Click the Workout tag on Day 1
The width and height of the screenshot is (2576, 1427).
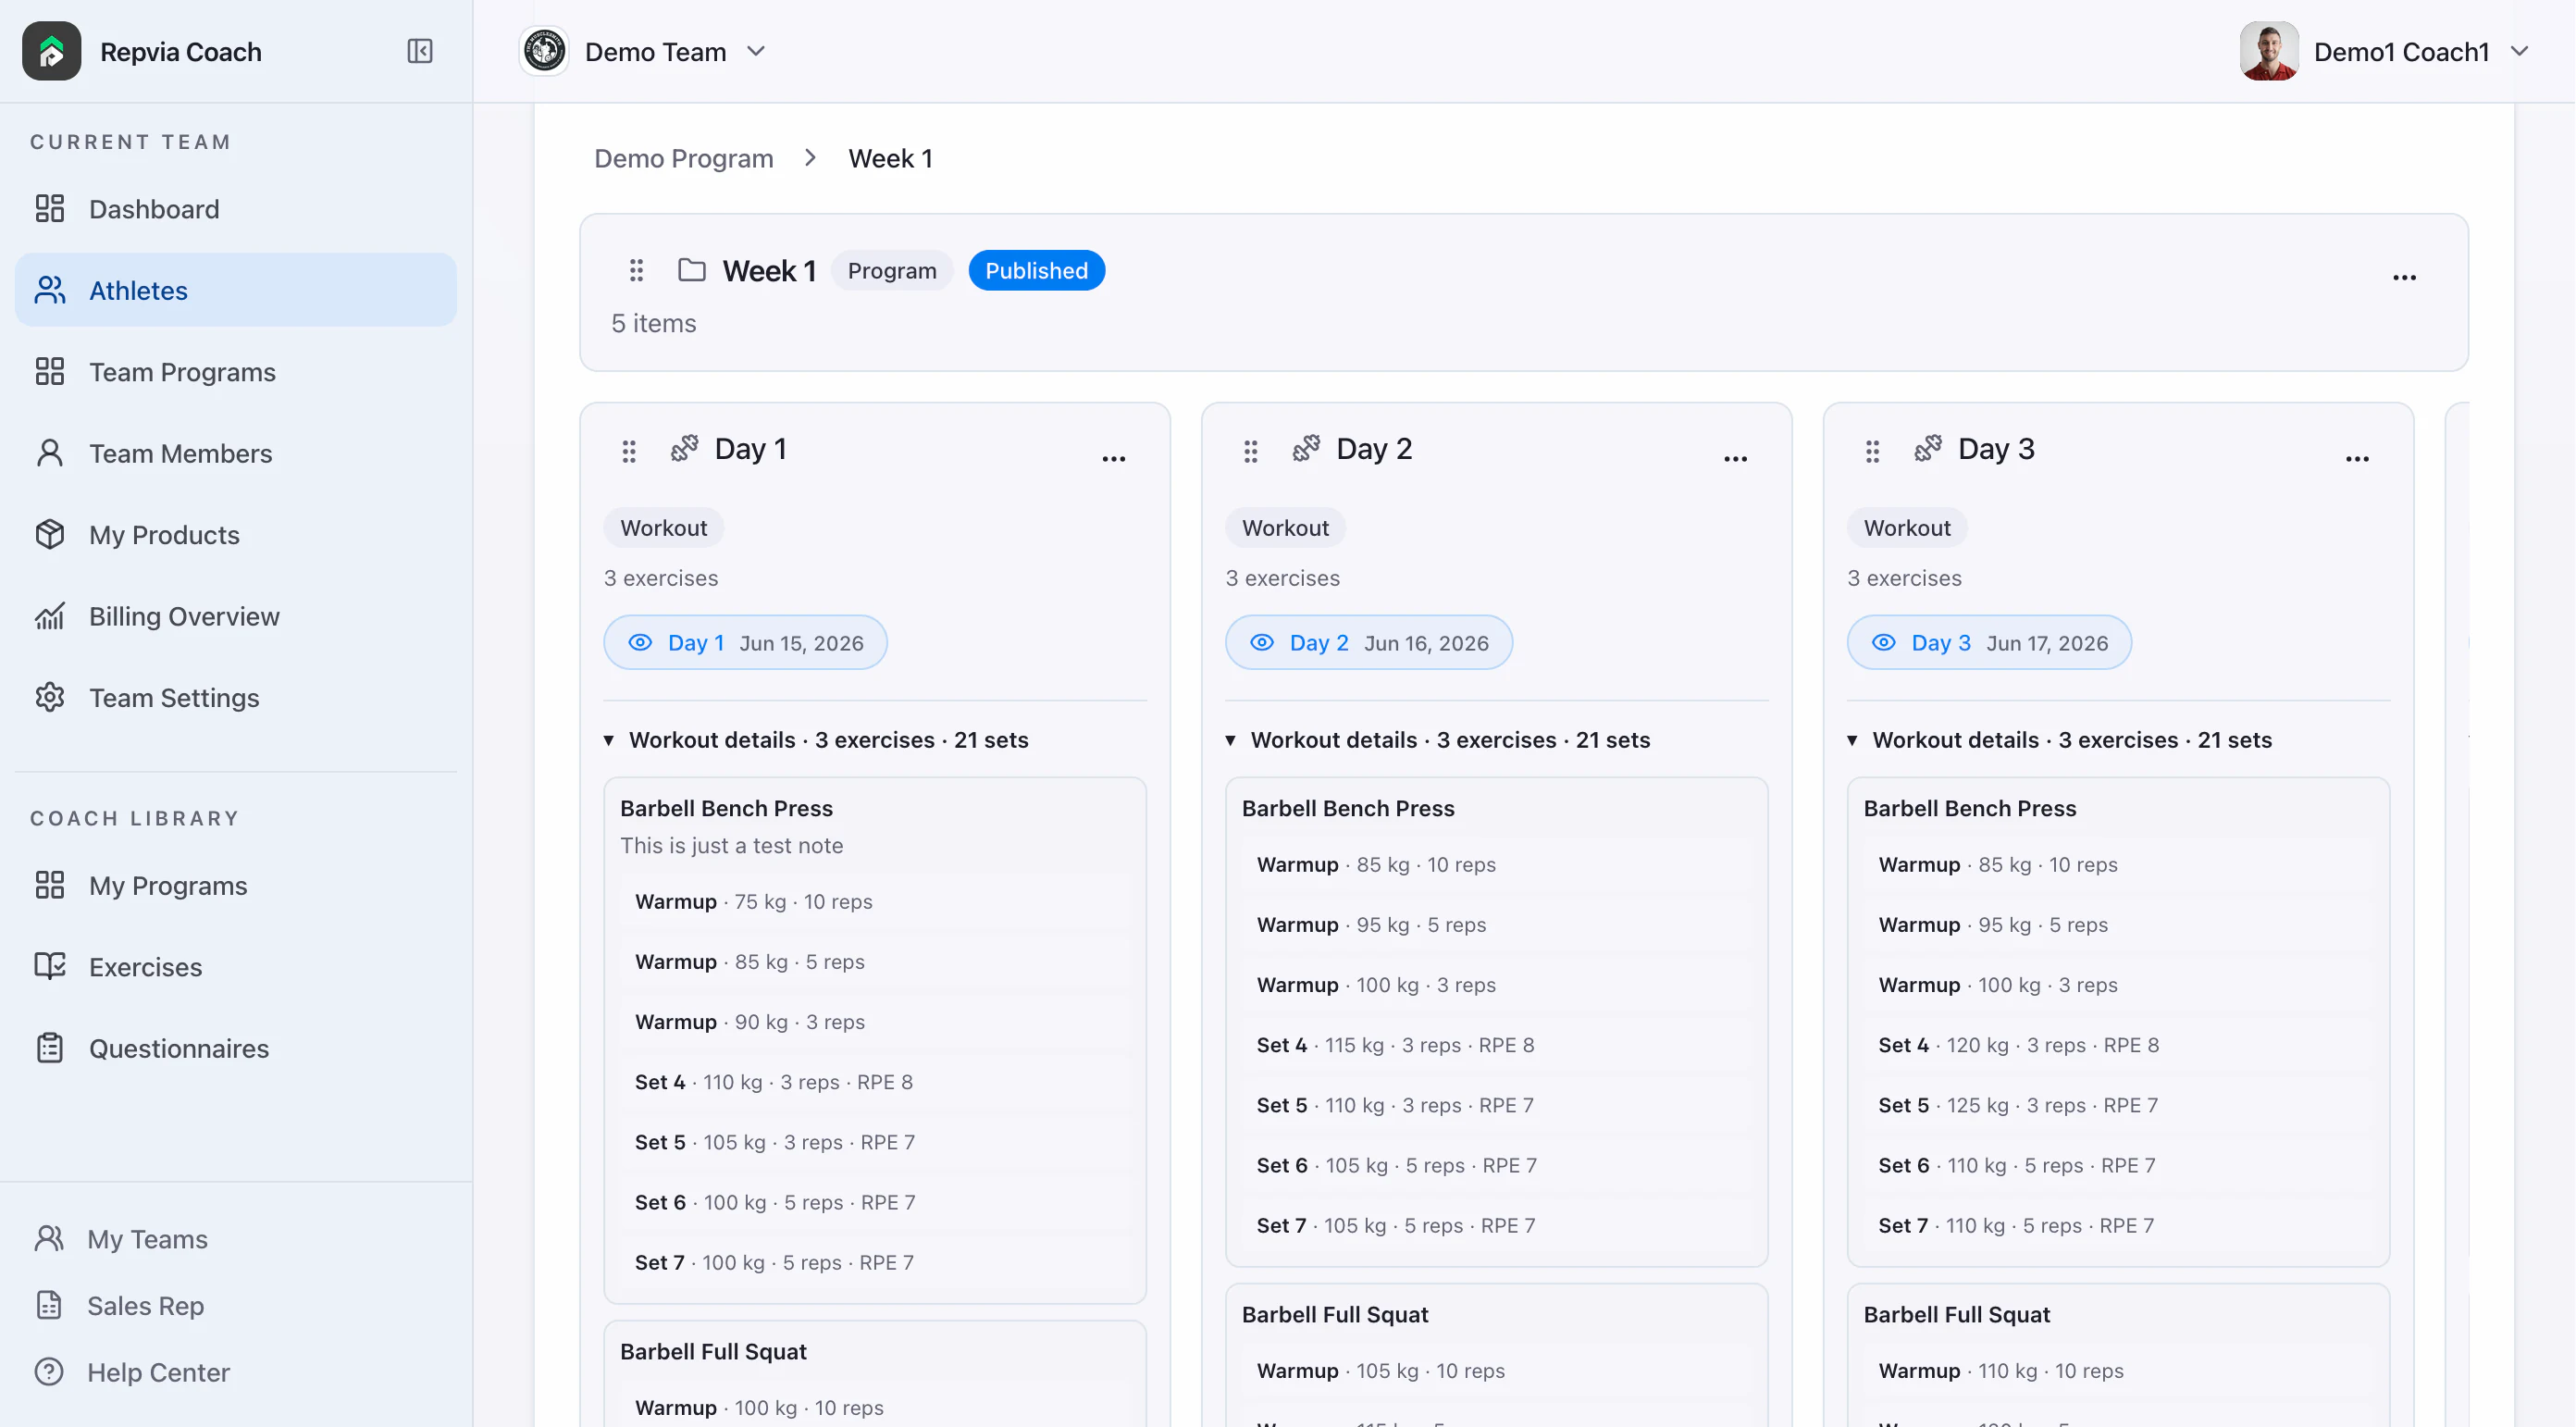click(663, 527)
